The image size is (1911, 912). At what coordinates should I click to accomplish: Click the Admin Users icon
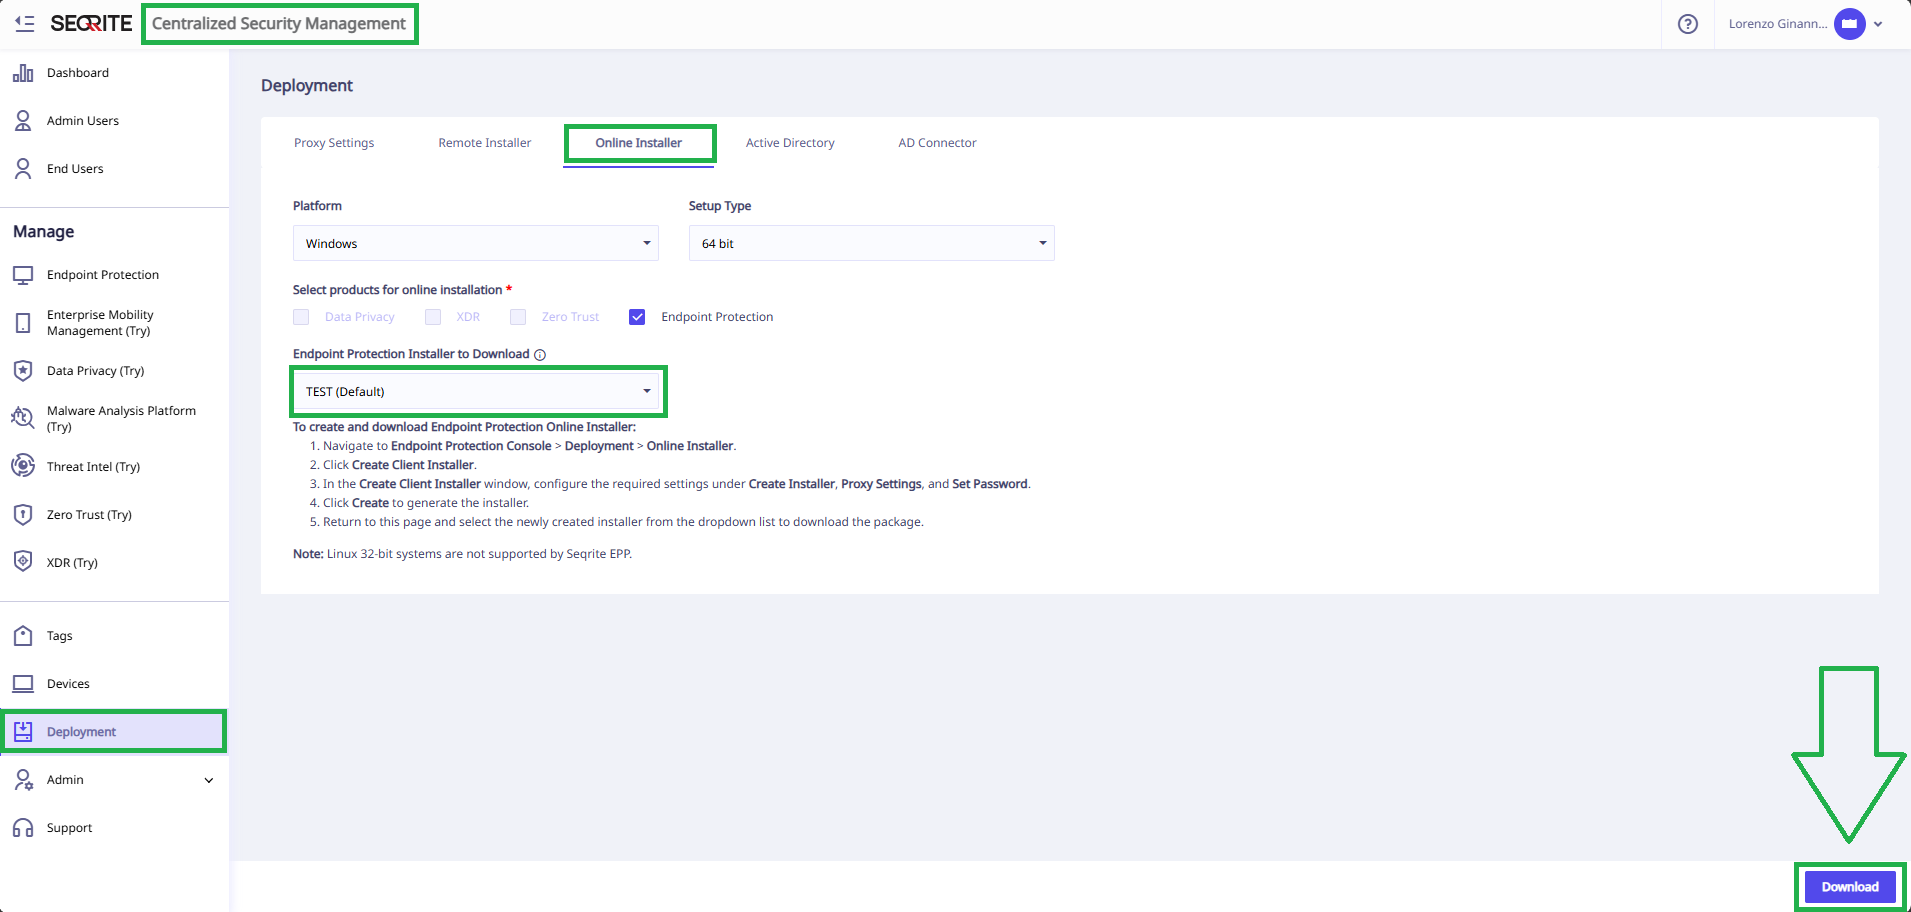(x=23, y=121)
